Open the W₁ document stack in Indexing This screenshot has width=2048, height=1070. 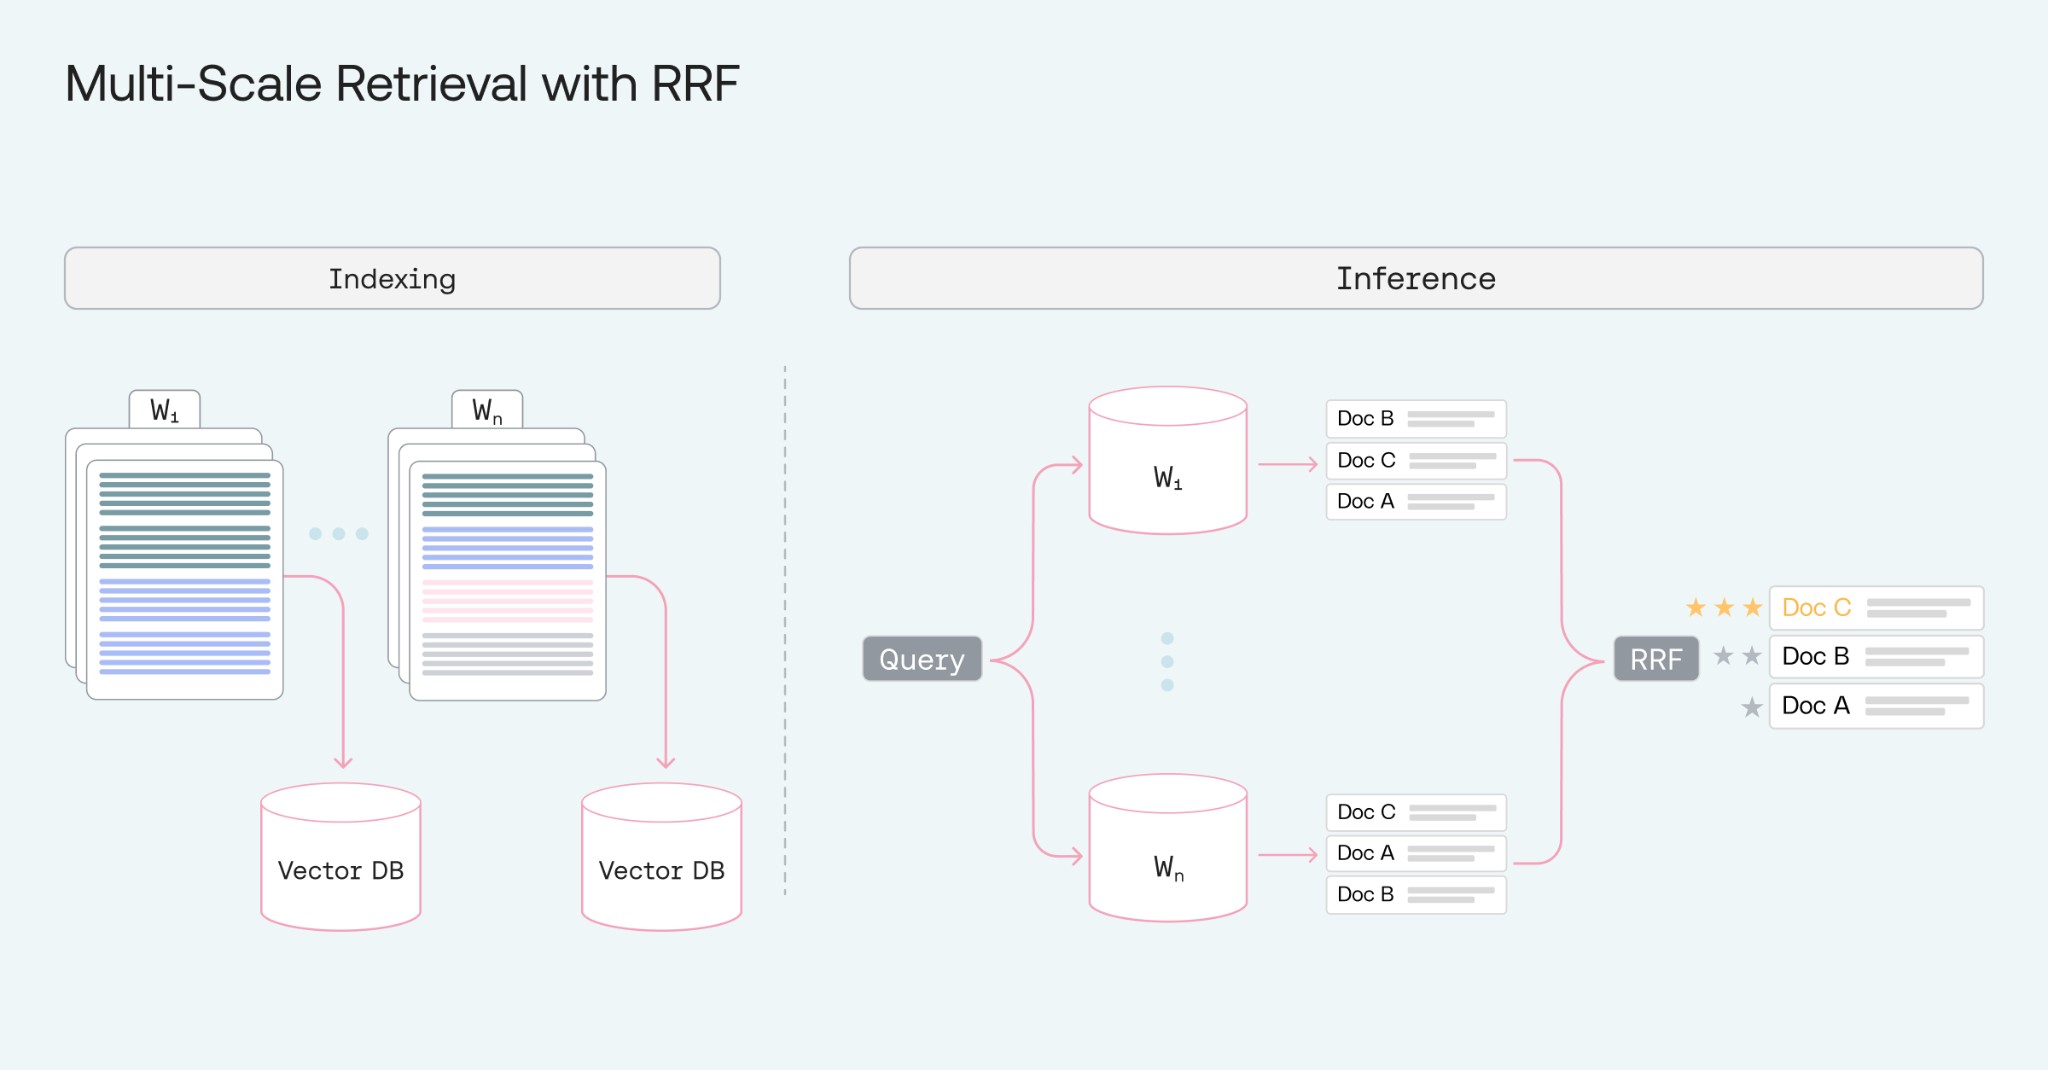(x=175, y=564)
